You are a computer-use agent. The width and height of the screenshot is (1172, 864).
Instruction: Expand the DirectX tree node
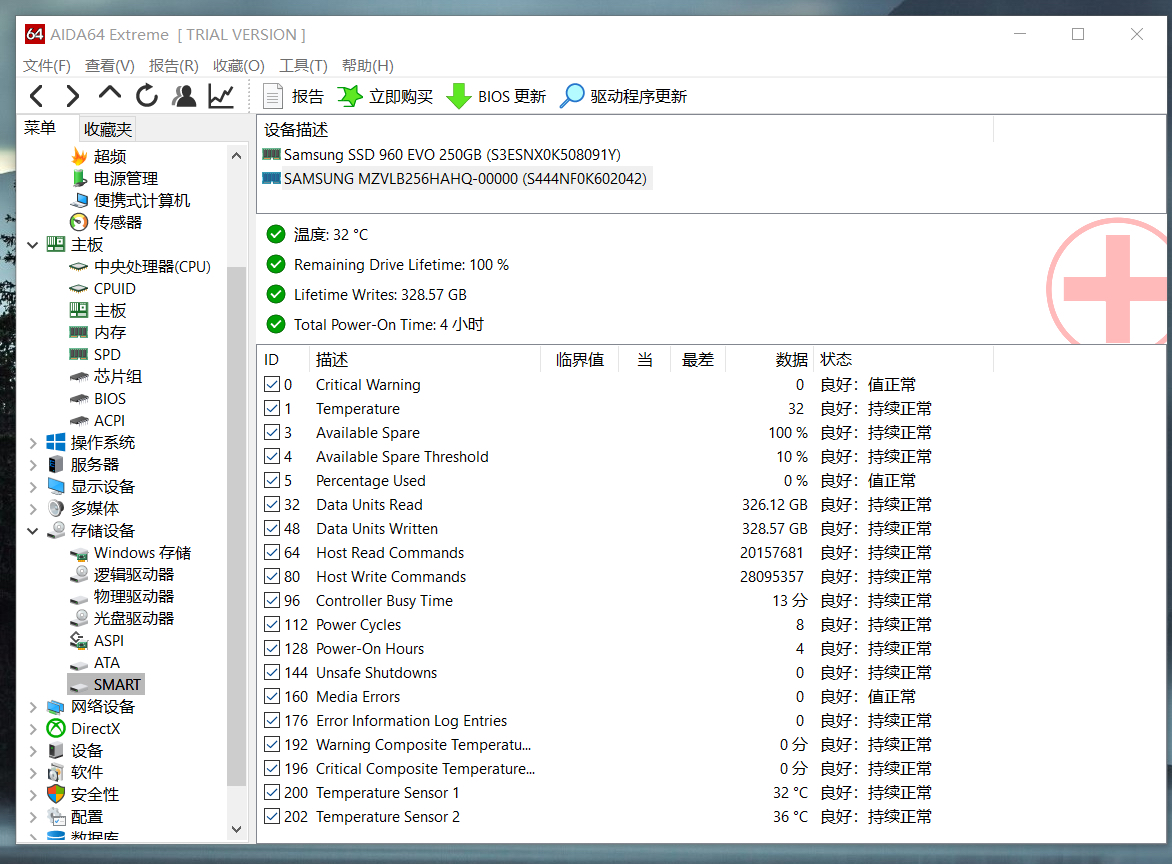[x=33, y=729]
